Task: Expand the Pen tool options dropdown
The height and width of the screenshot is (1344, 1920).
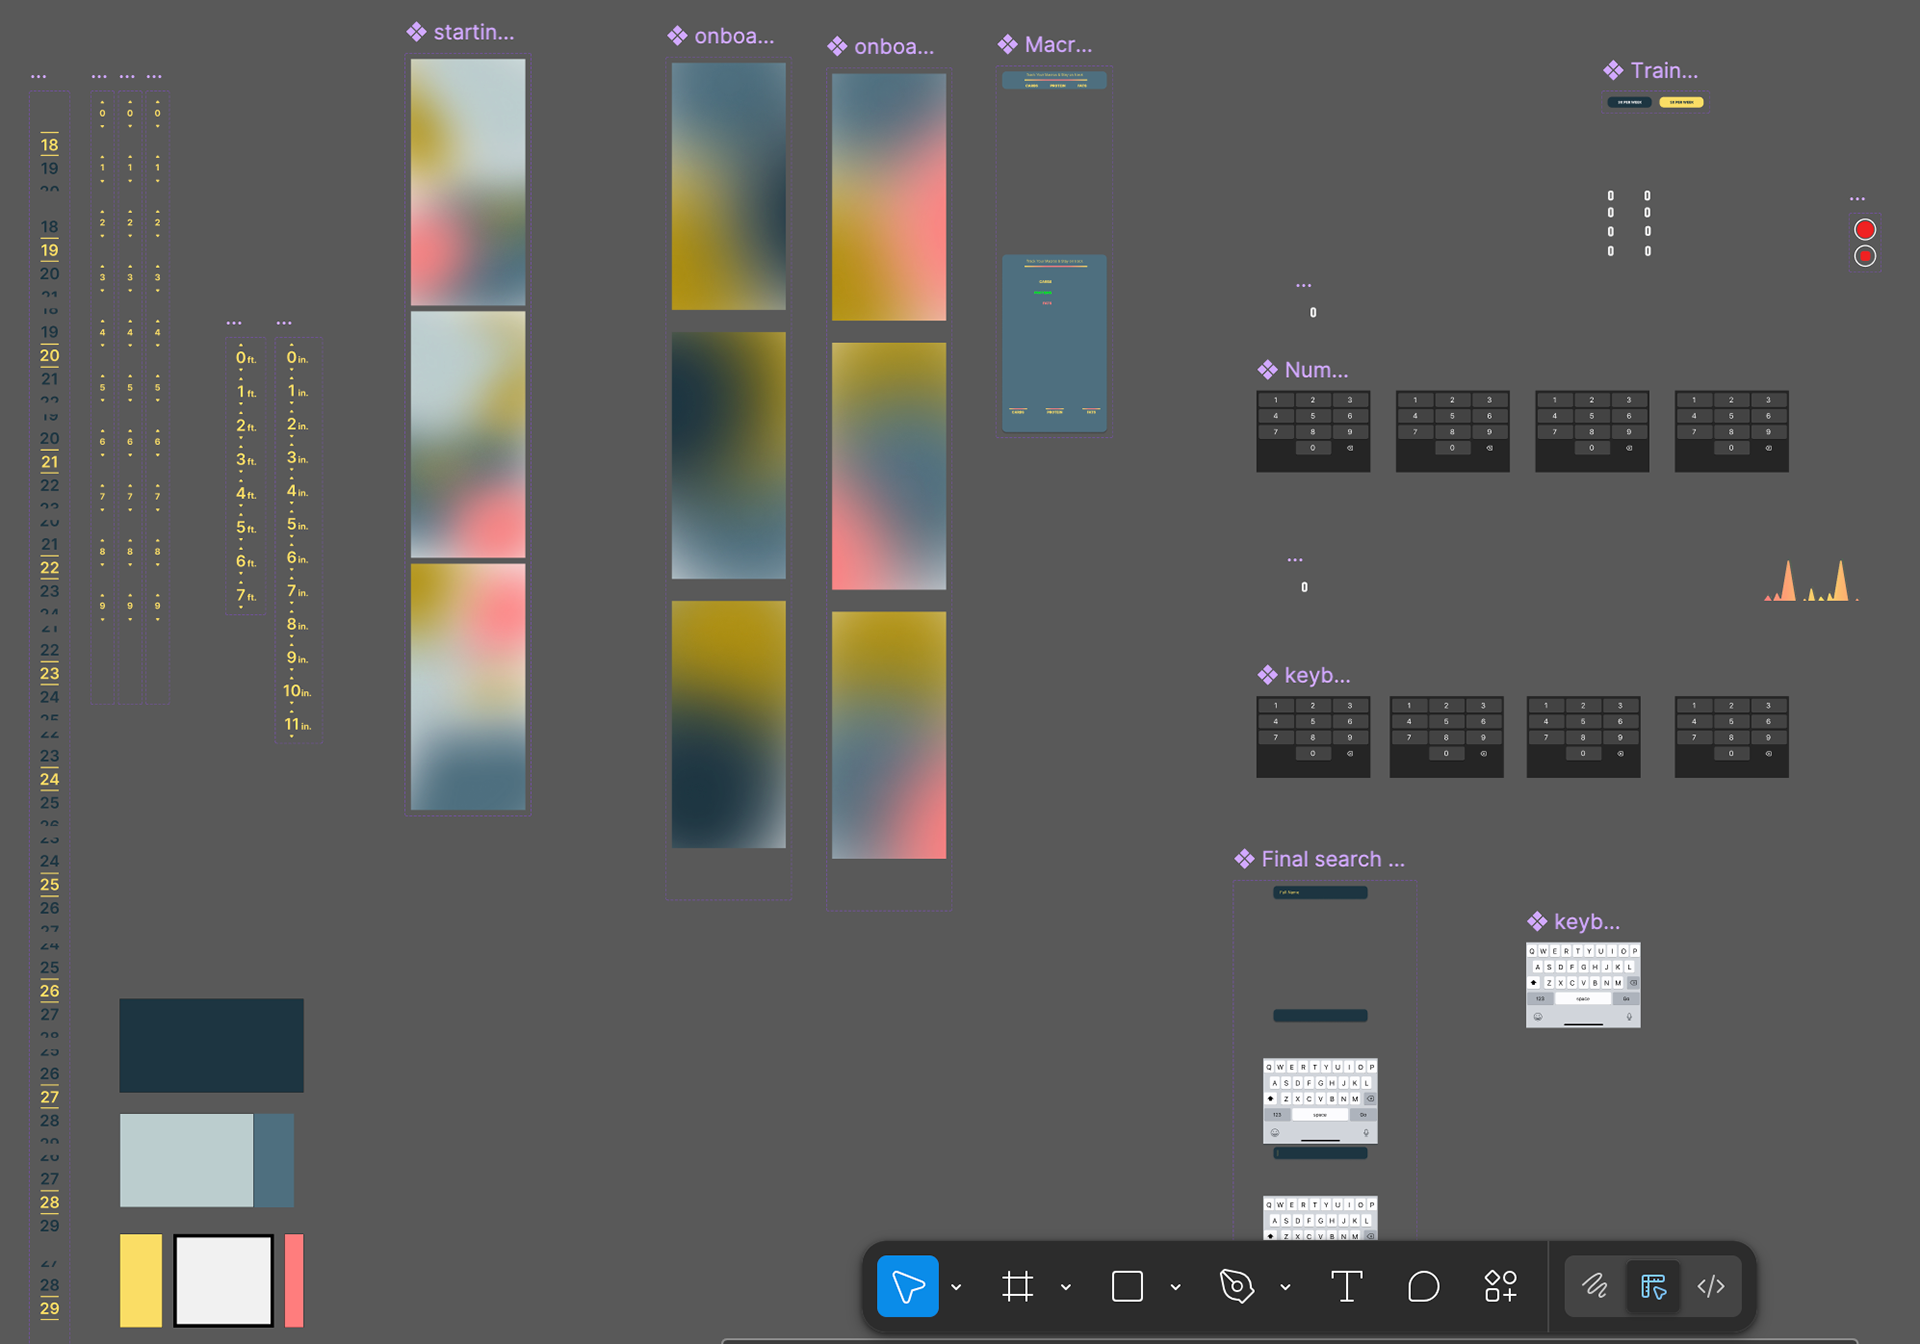Action: [x=1286, y=1287]
